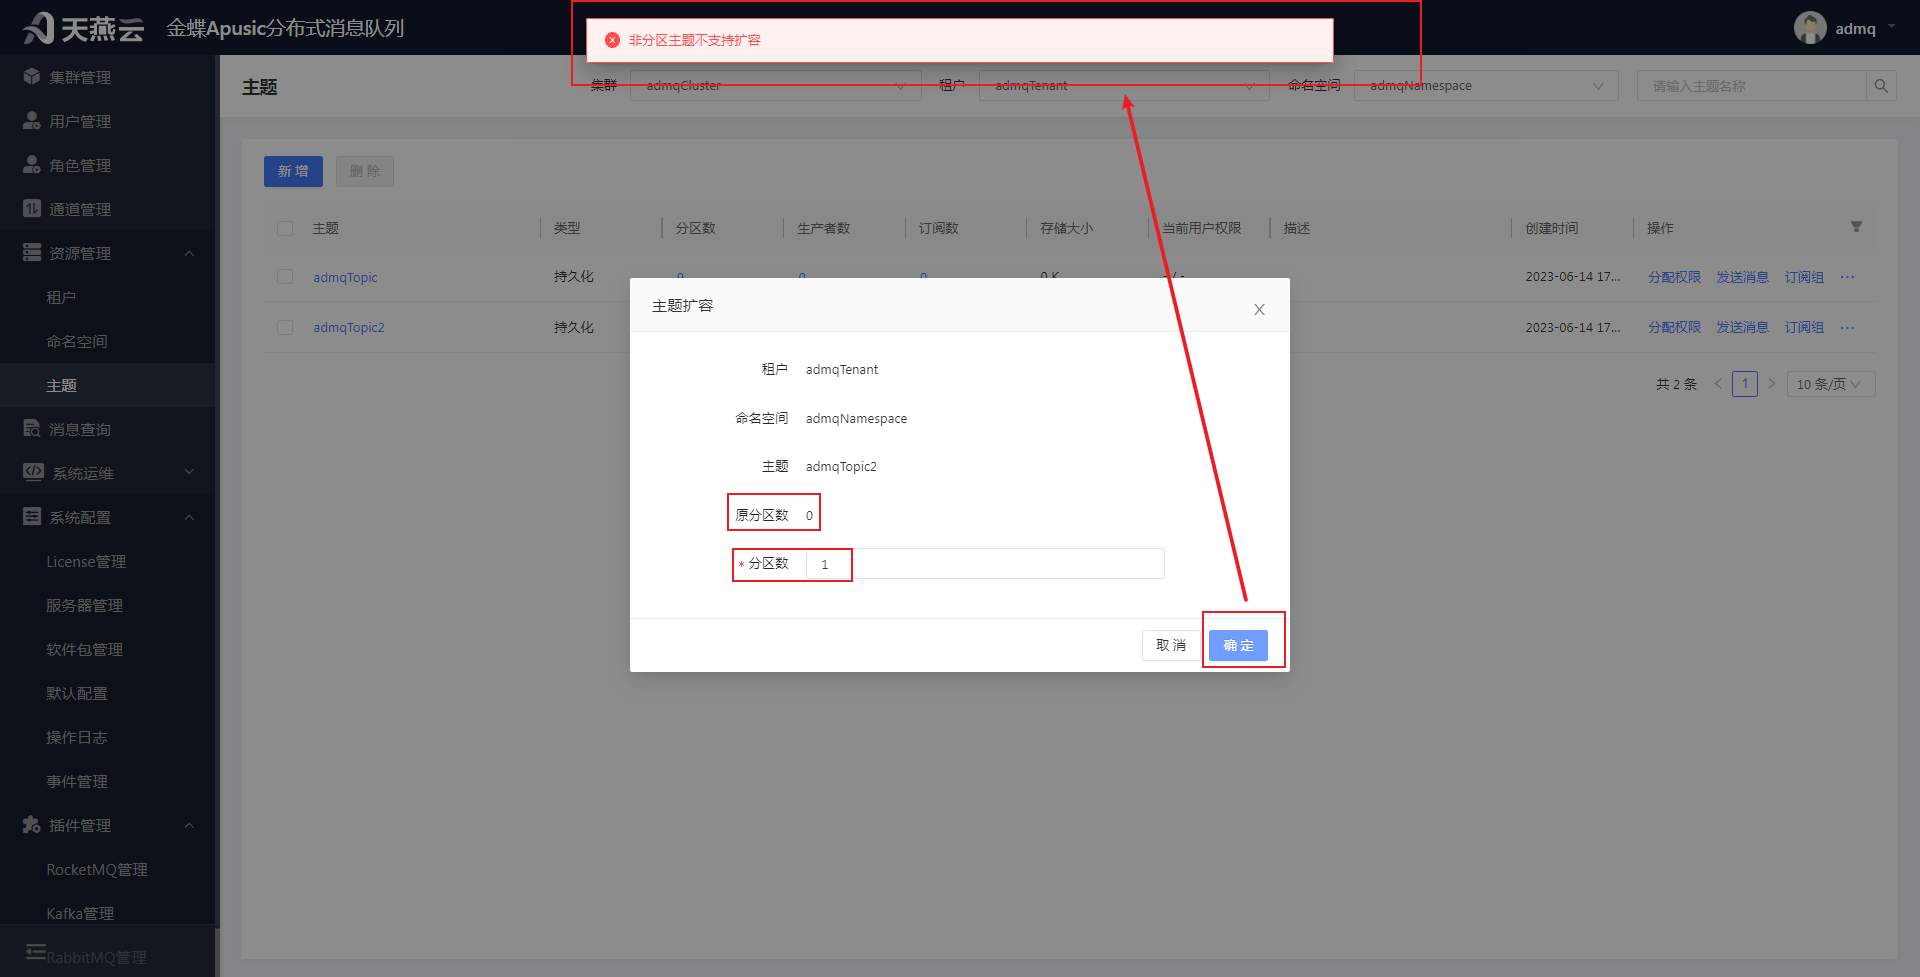The height and width of the screenshot is (977, 1920).
Task: Click the 通道管理 icon
Action: pyautogui.click(x=32, y=209)
